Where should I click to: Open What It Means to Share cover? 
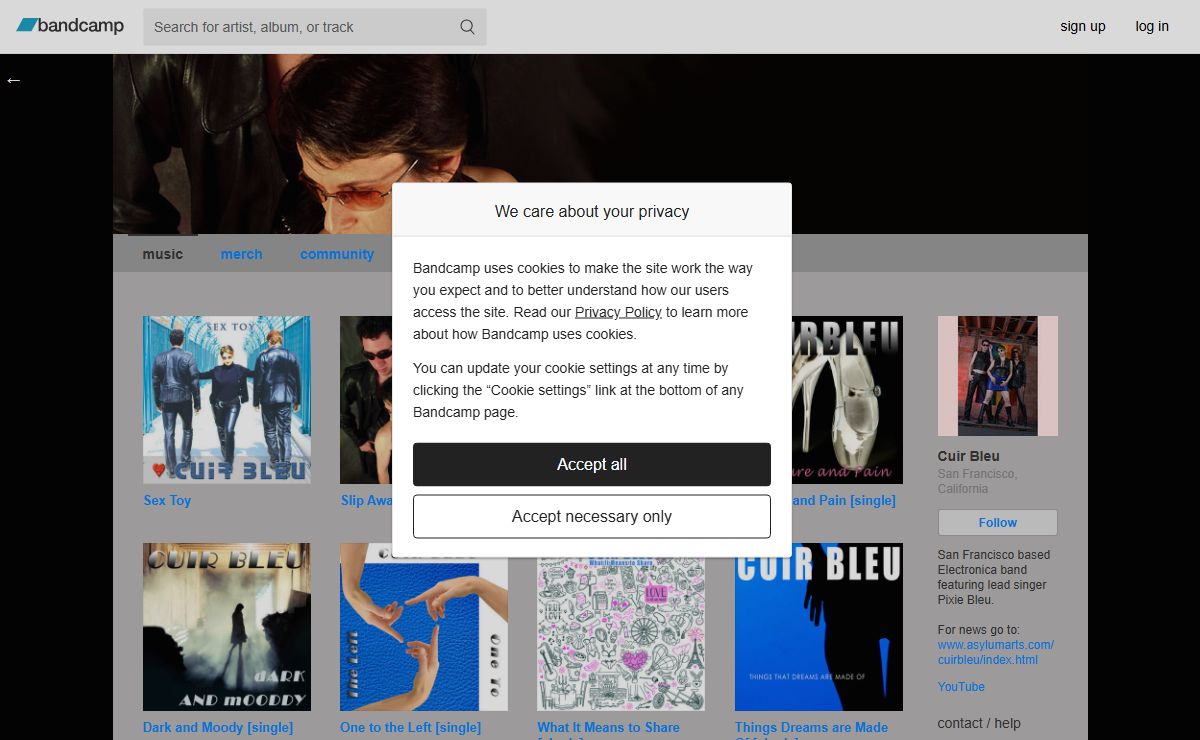coord(621,634)
